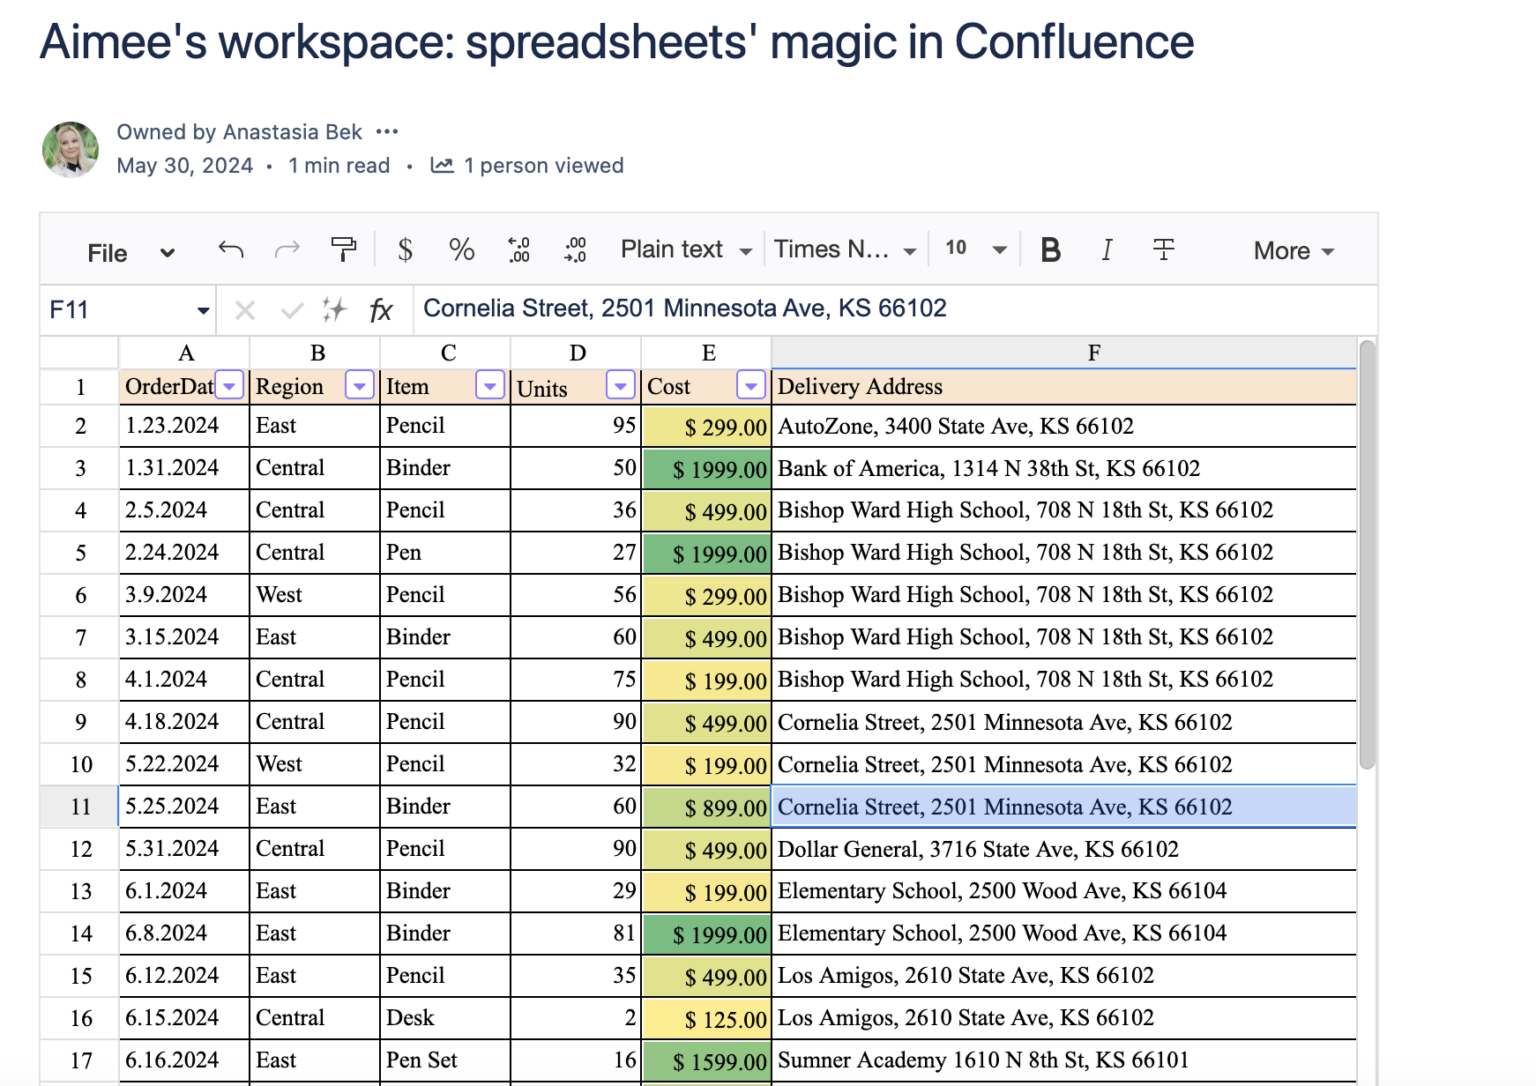Click the AI sparkle icon in formula bar
This screenshot has height=1086, width=1536.
click(335, 310)
